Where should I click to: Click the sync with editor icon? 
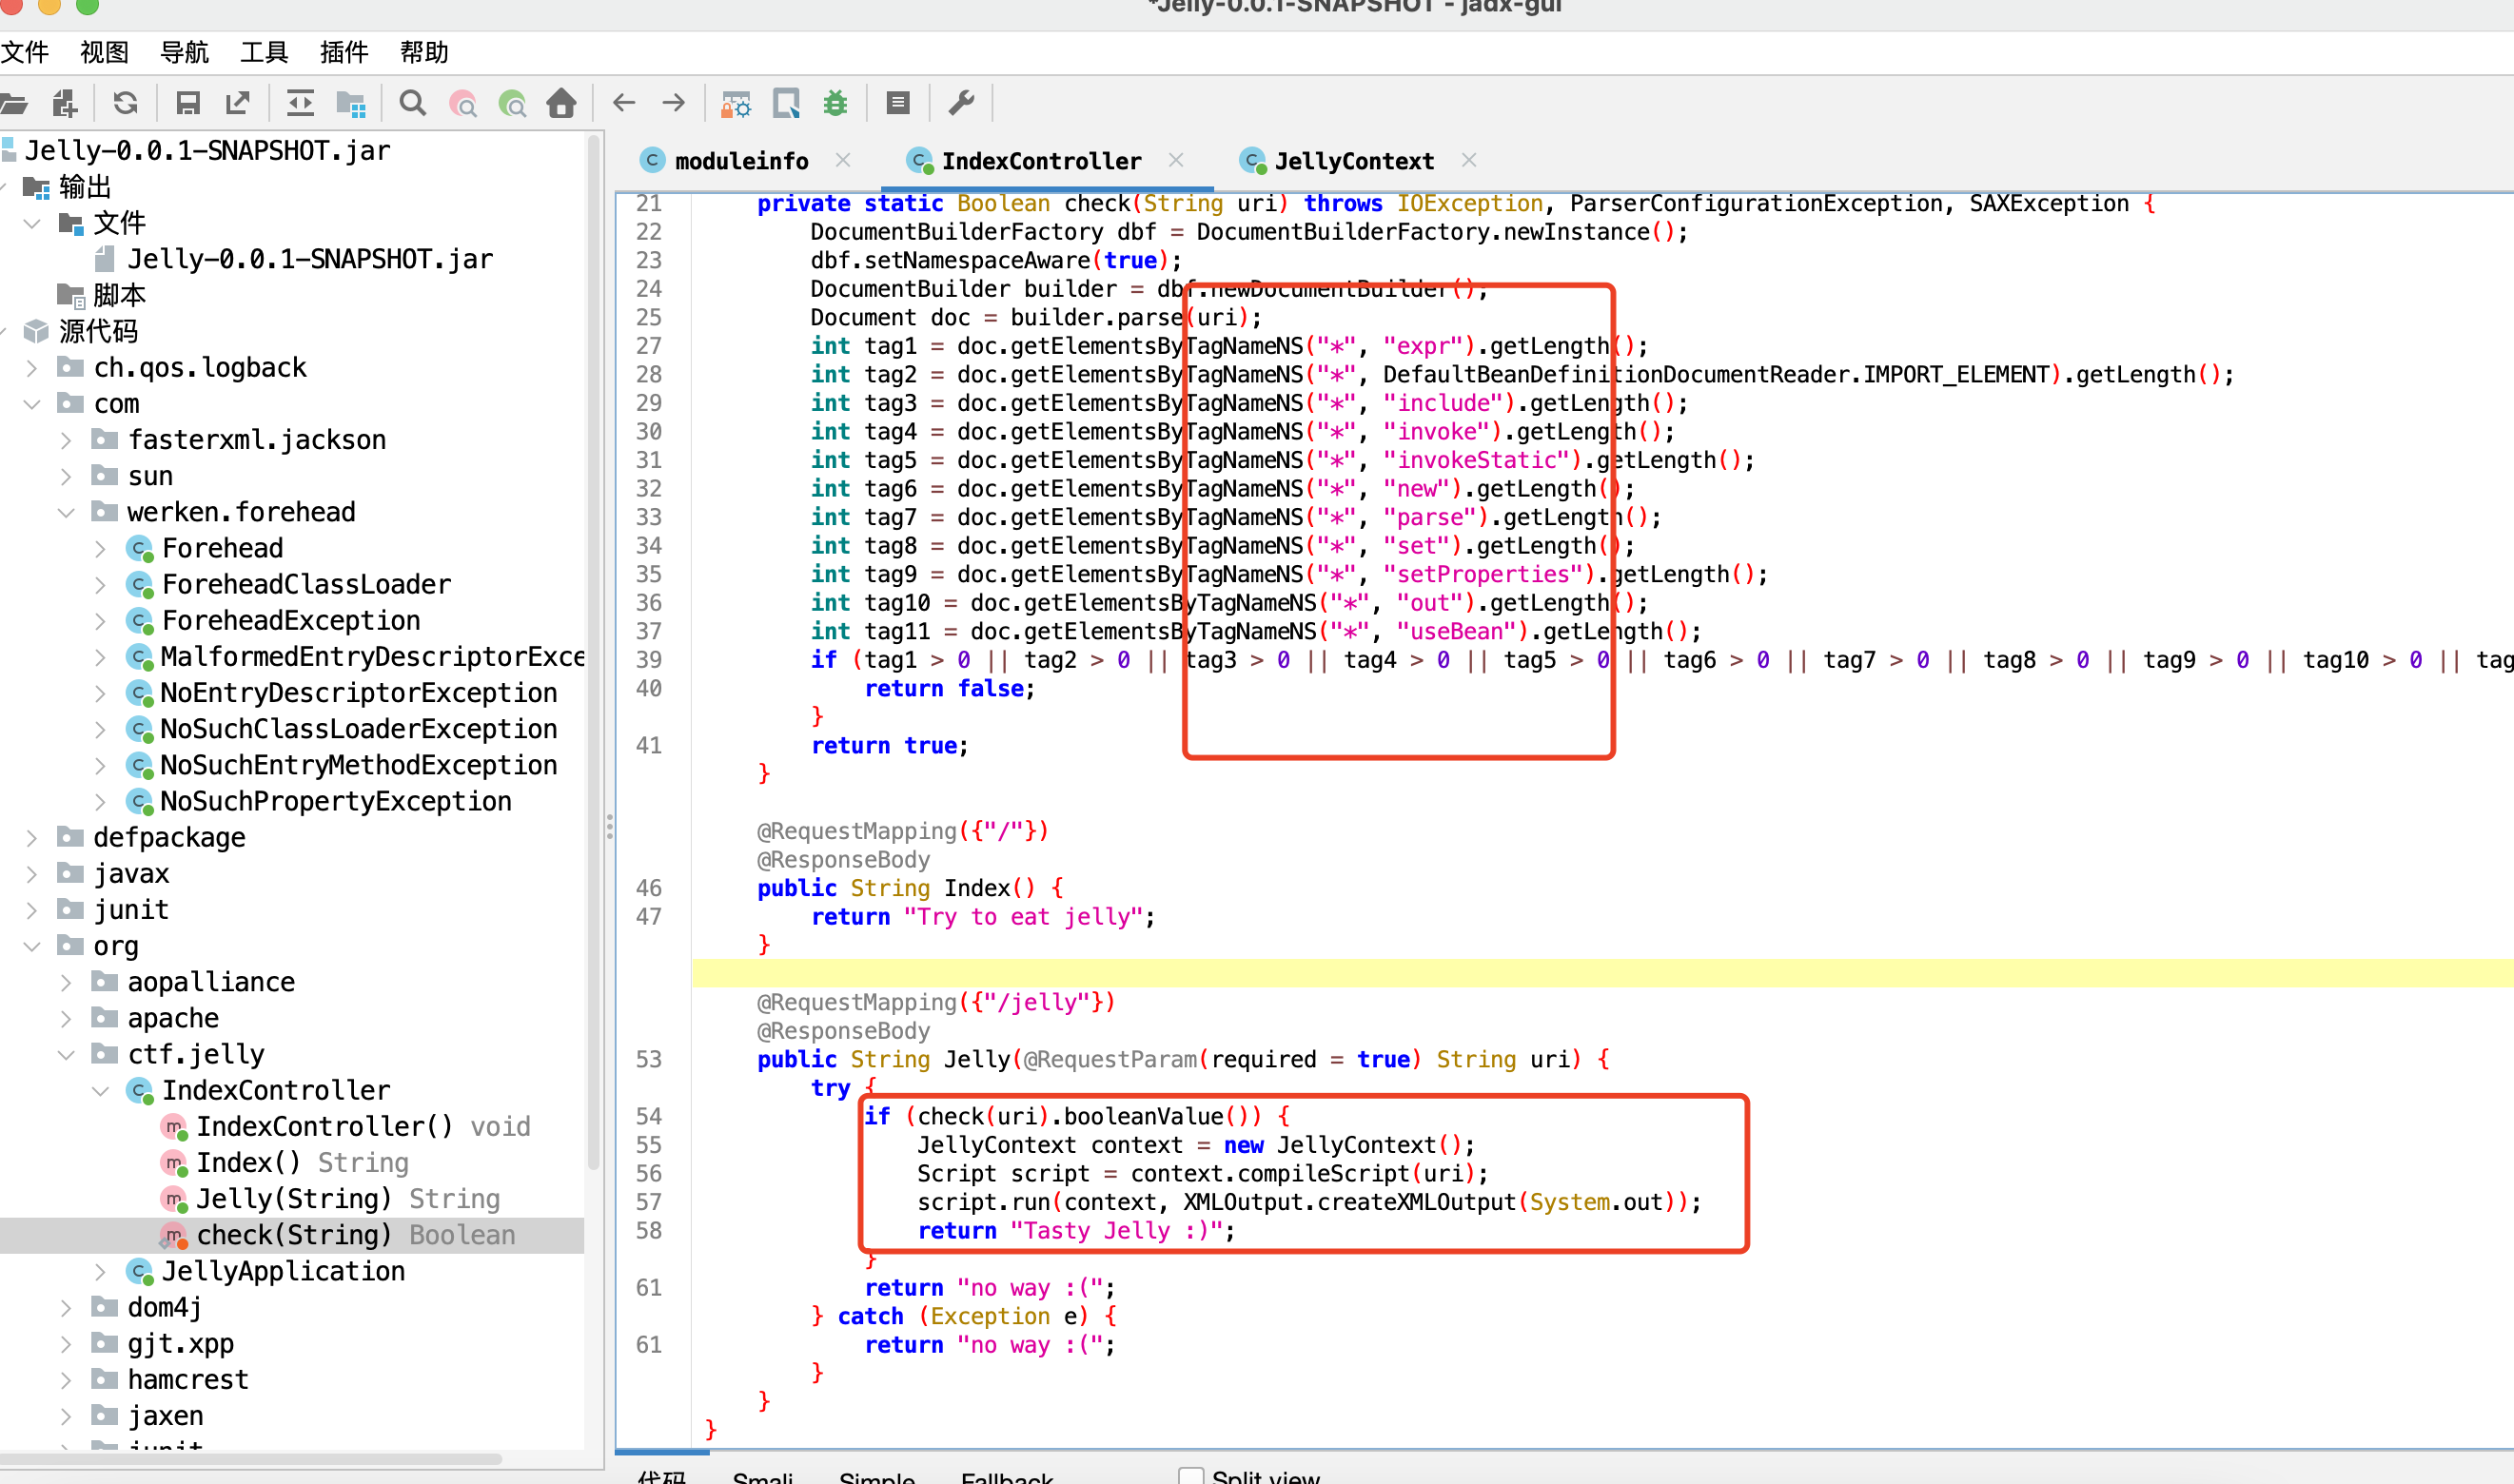coord(300,103)
